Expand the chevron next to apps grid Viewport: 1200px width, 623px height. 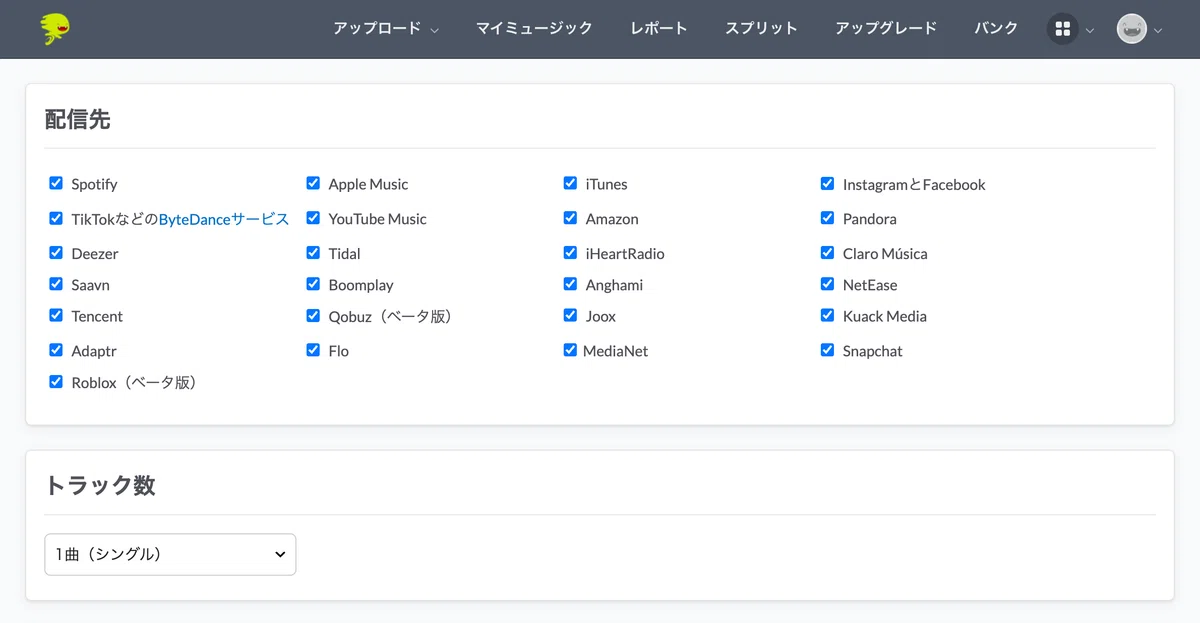point(1090,30)
